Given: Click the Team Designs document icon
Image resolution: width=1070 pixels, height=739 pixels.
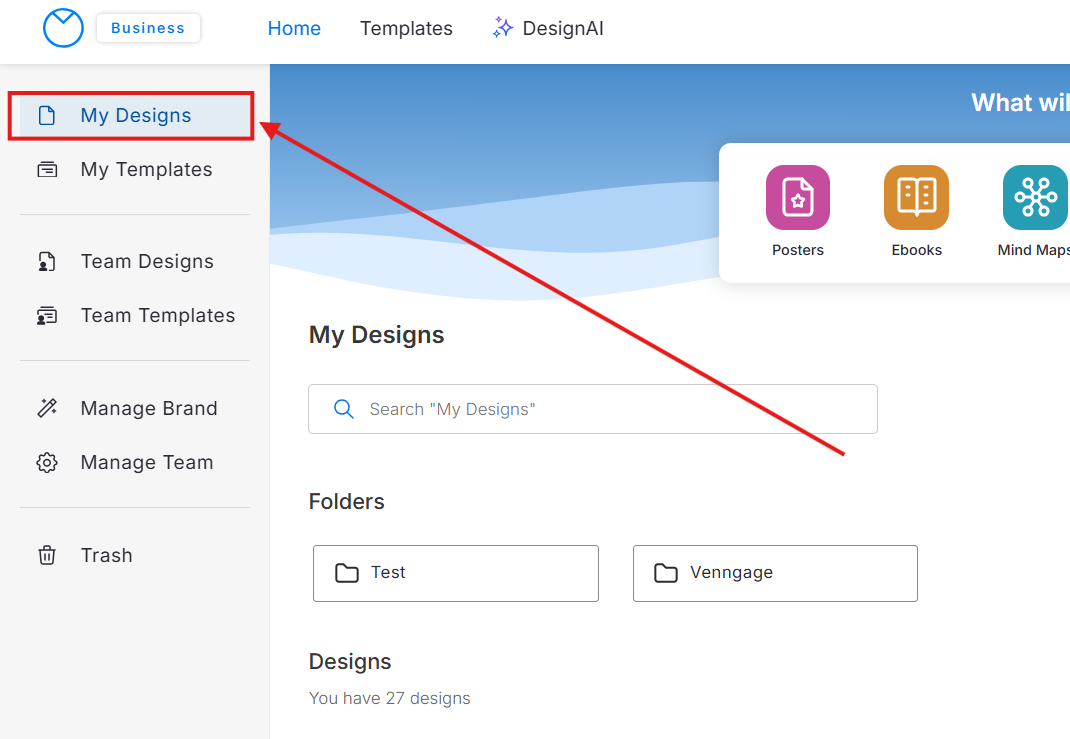Looking at the screenshot, I should pyautogui.click(x=47, y=262).
